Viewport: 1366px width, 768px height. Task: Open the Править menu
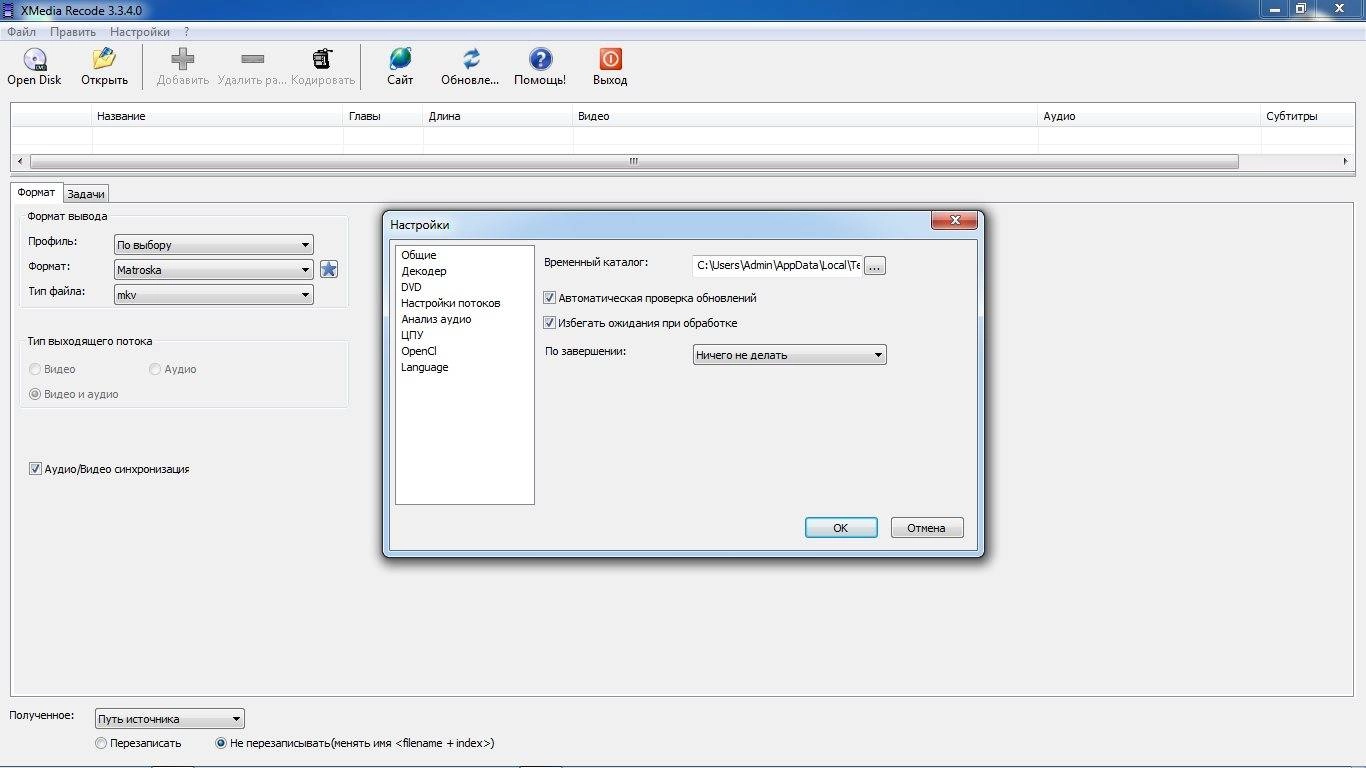coord(73,32)
